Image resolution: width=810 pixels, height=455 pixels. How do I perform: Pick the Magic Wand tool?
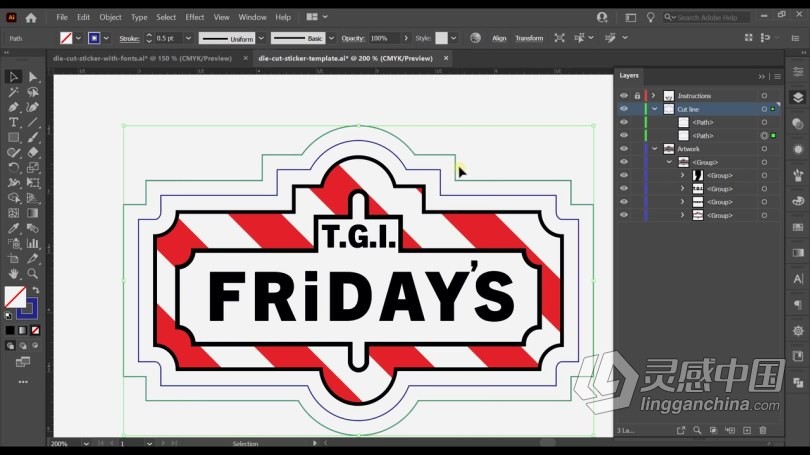(x=13, y=92)
